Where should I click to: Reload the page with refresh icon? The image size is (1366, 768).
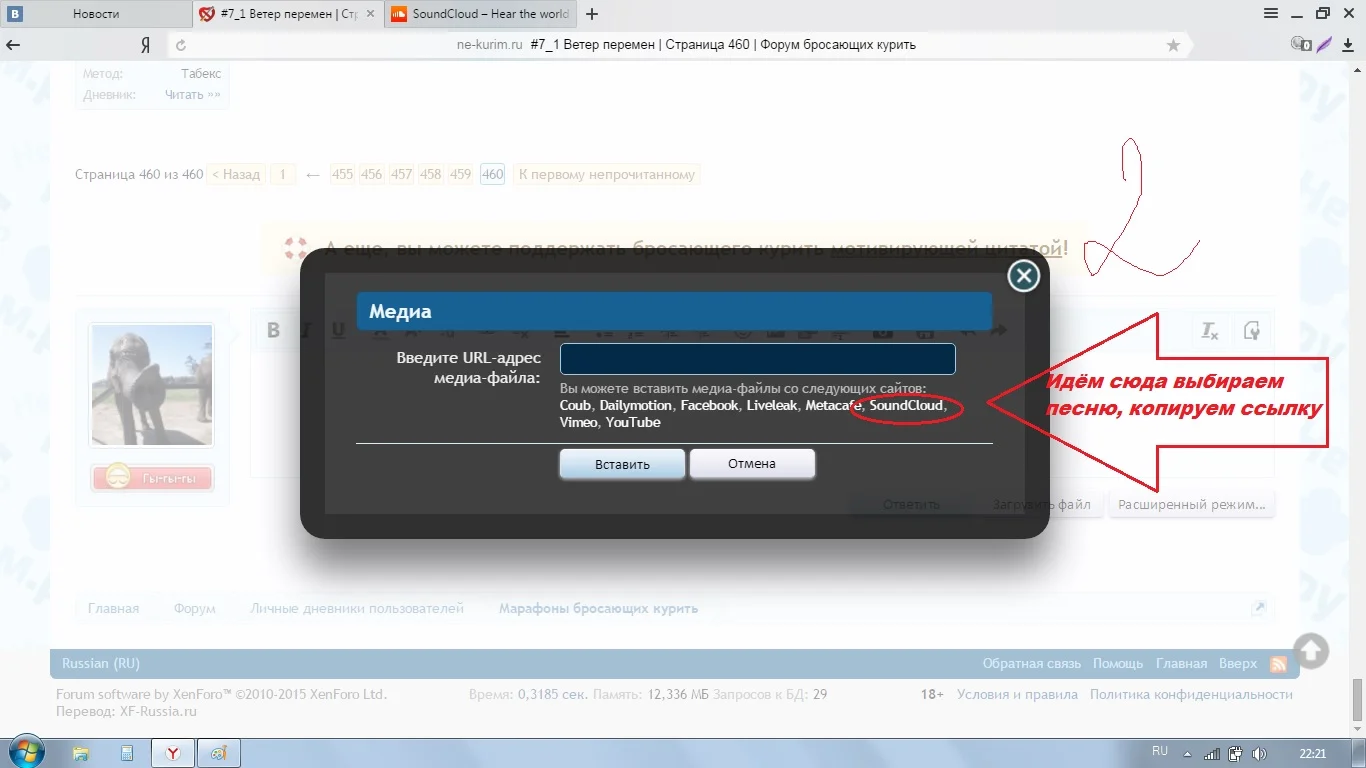[181, 45]
